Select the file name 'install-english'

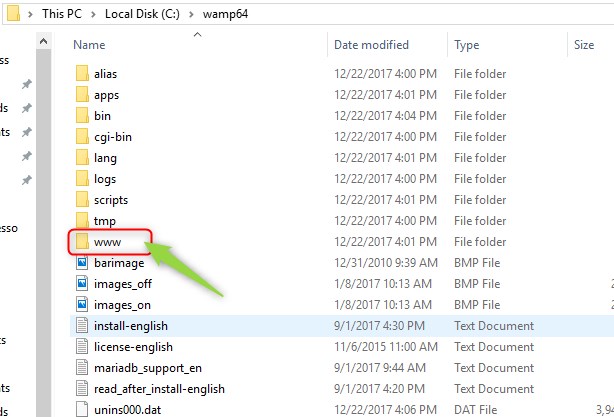point(131,326)
